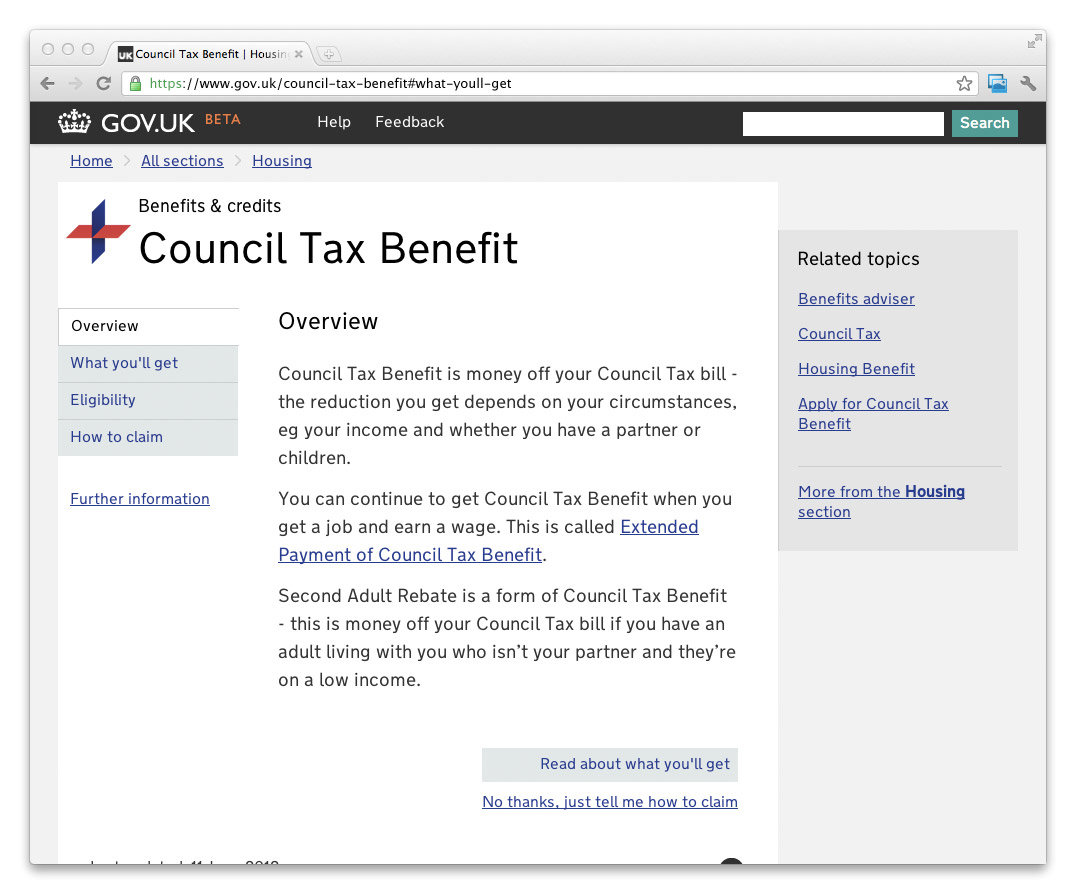Open a new tab with plus button
This screenshot has width=1077, height=895.
329,54
